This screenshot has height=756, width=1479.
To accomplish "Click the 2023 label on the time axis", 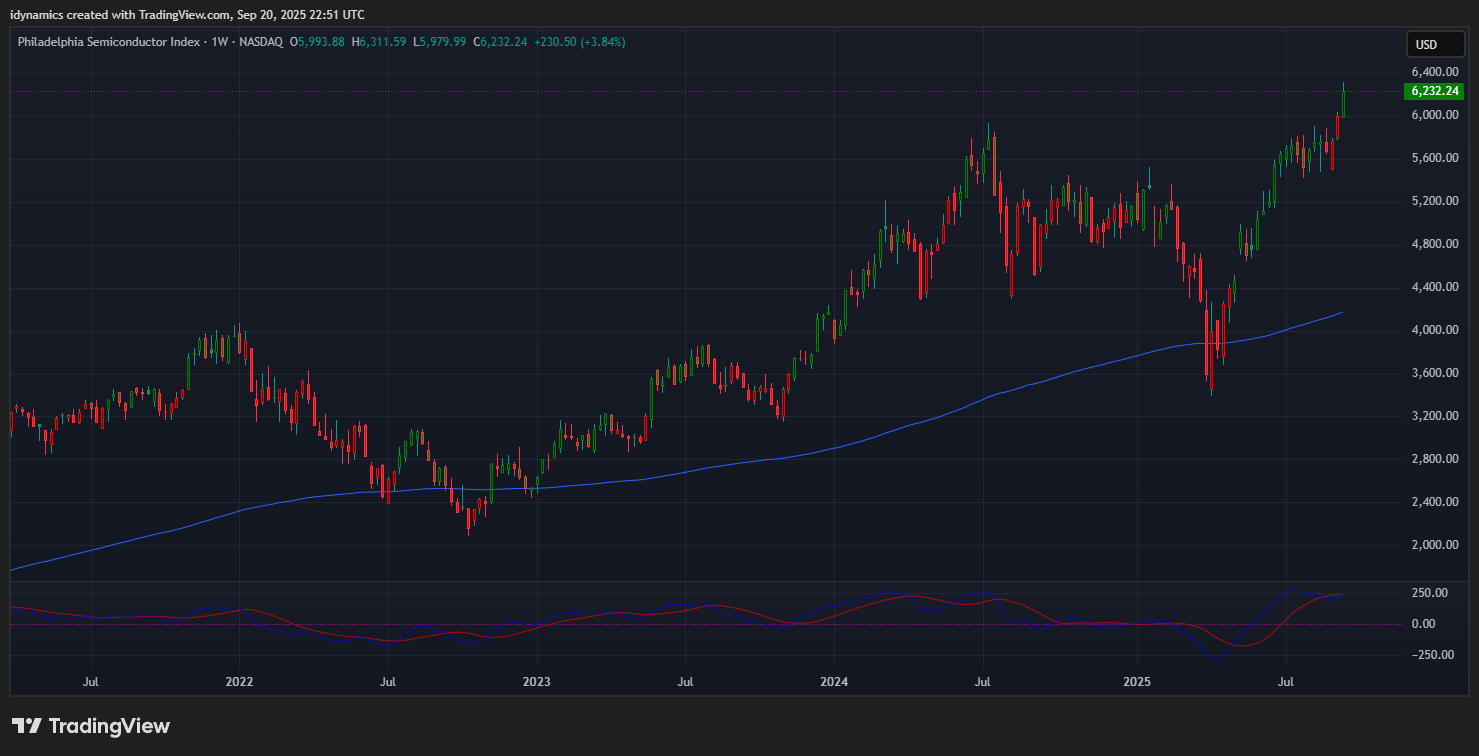I will (x=537, y=682).
